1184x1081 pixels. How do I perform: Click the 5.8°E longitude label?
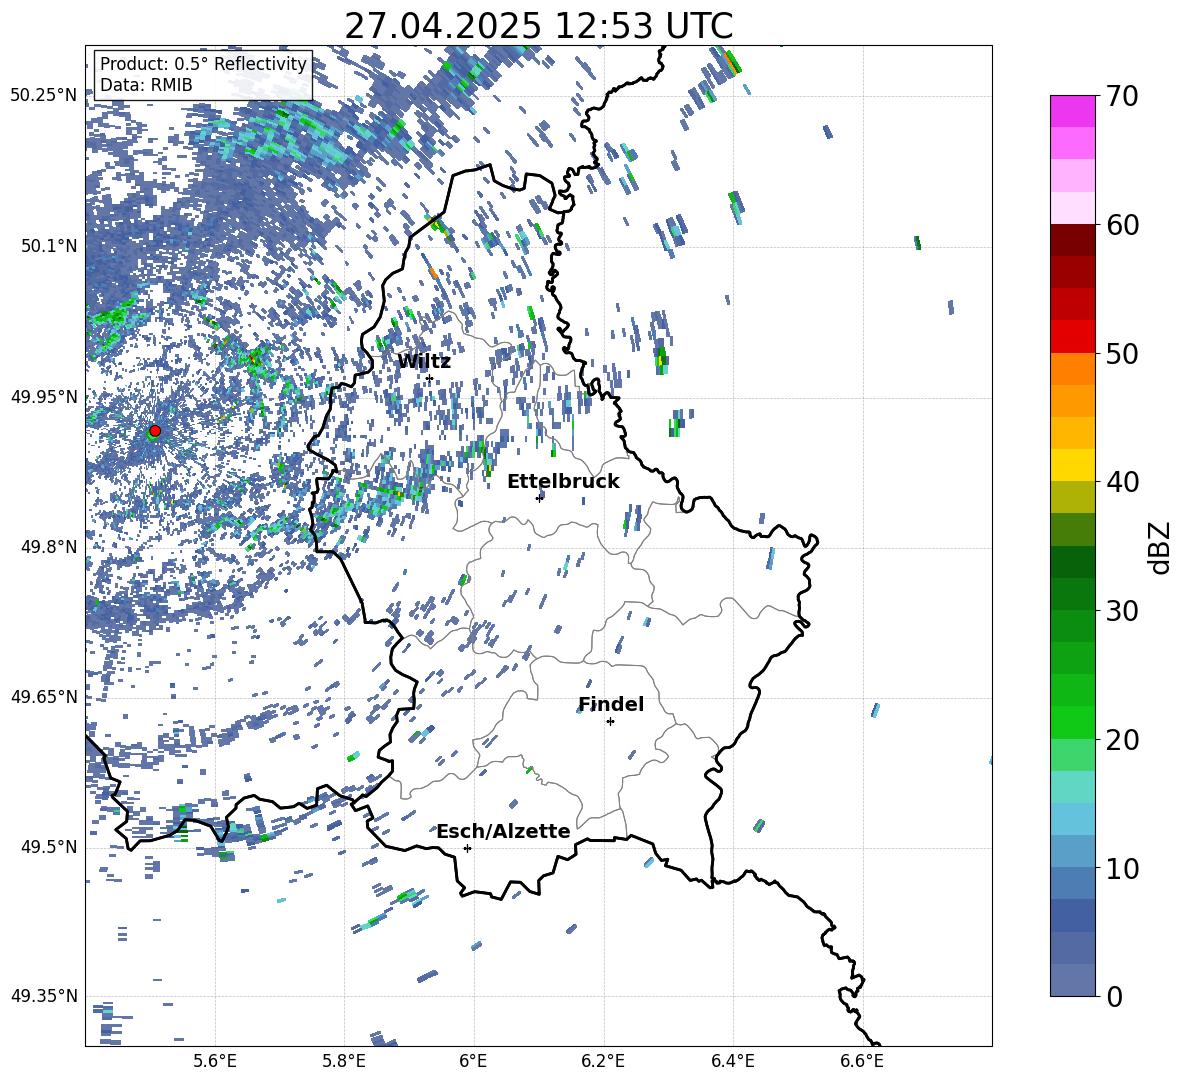[x=344, y=1061]
